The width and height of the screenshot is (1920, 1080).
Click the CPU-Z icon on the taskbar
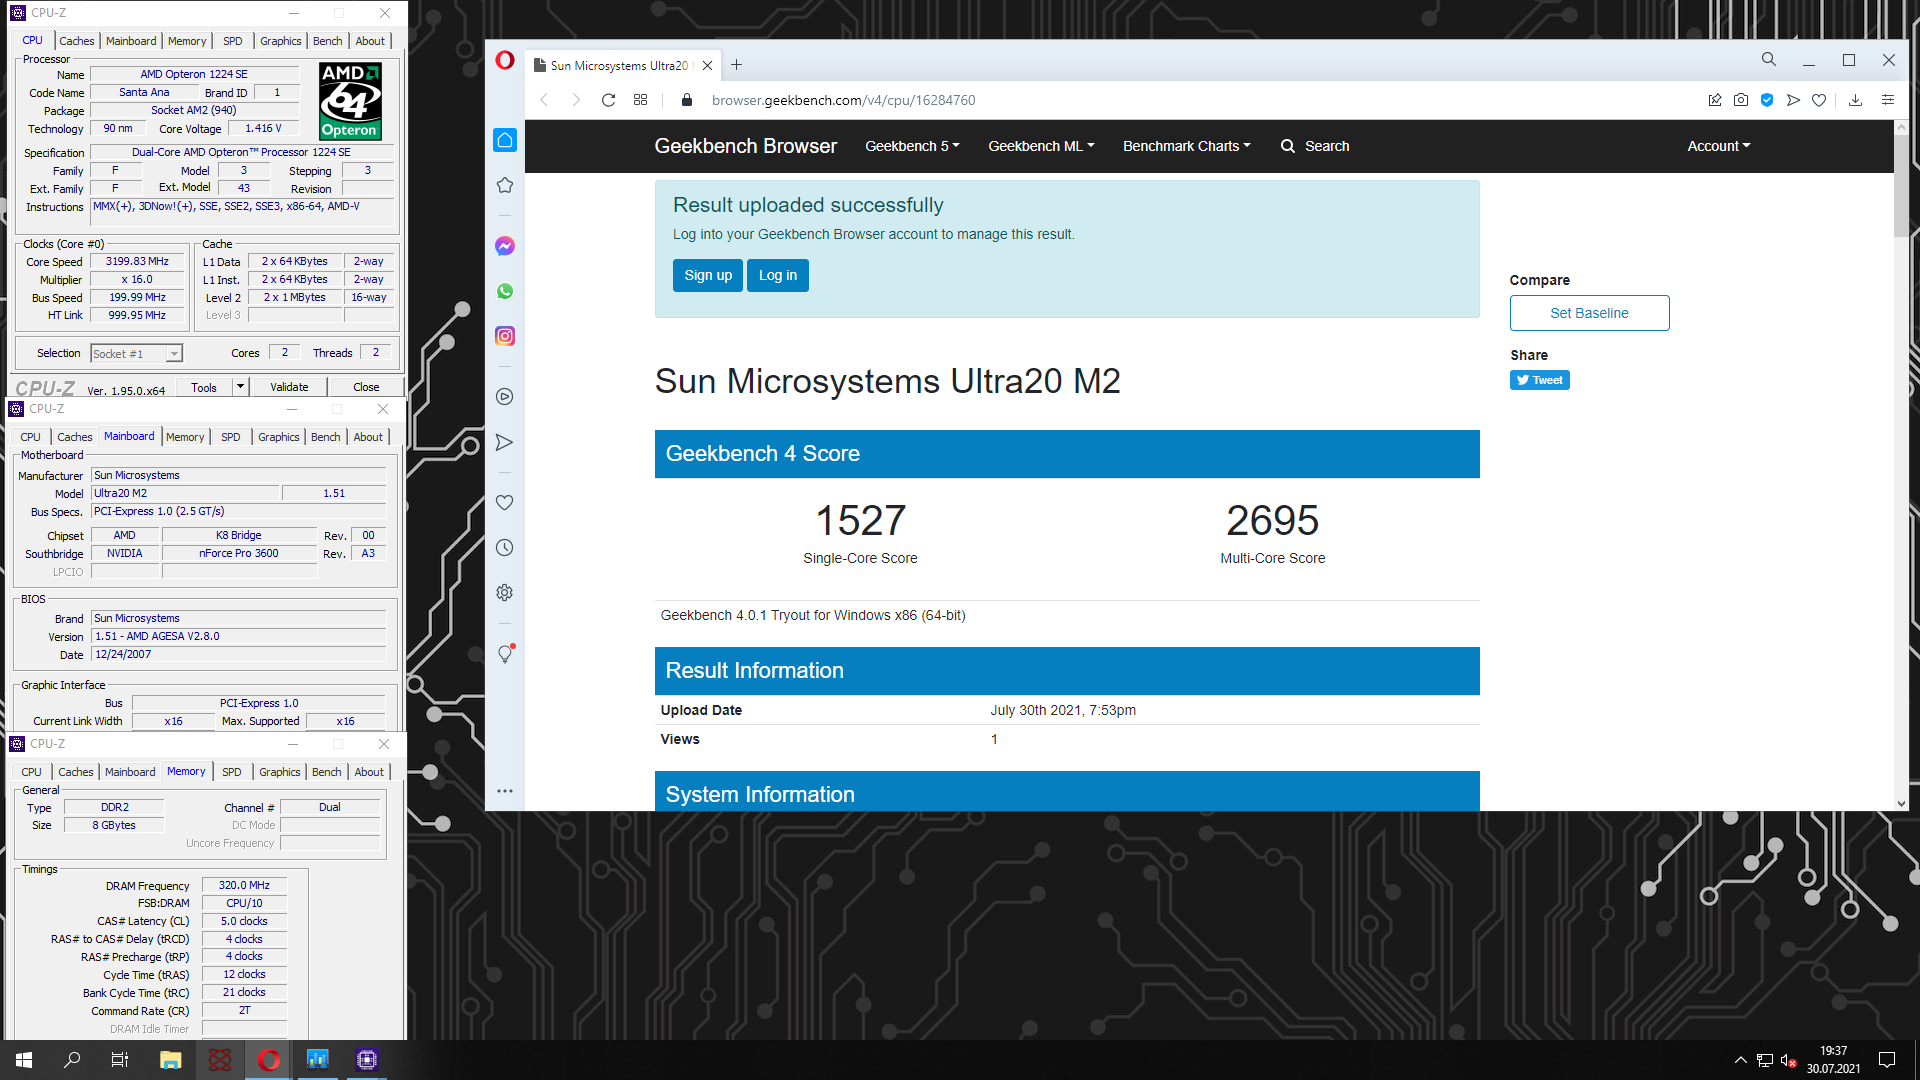click(x=366, y=1060)
